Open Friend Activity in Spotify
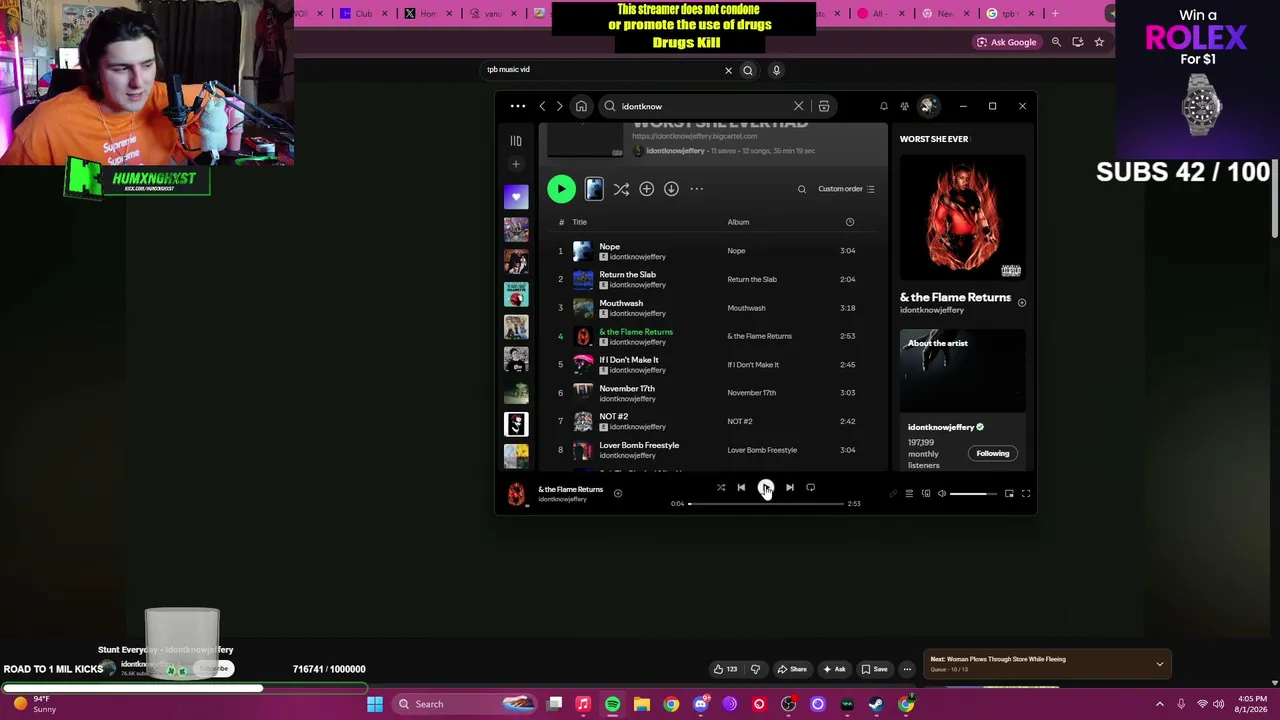Image resolution: width=1280 pixels, height=720 pixels. coord(905,106)
